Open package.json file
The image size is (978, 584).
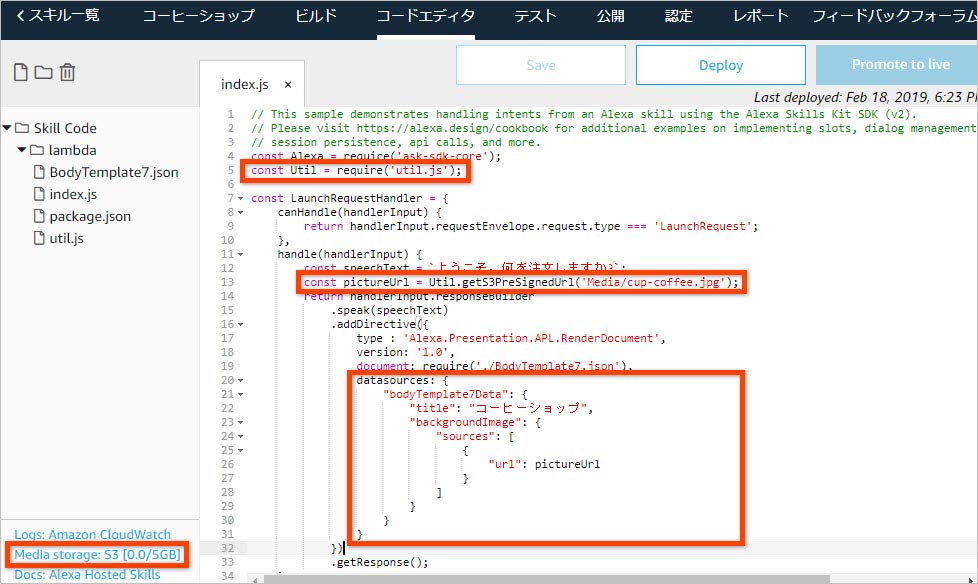coord(90,217)
